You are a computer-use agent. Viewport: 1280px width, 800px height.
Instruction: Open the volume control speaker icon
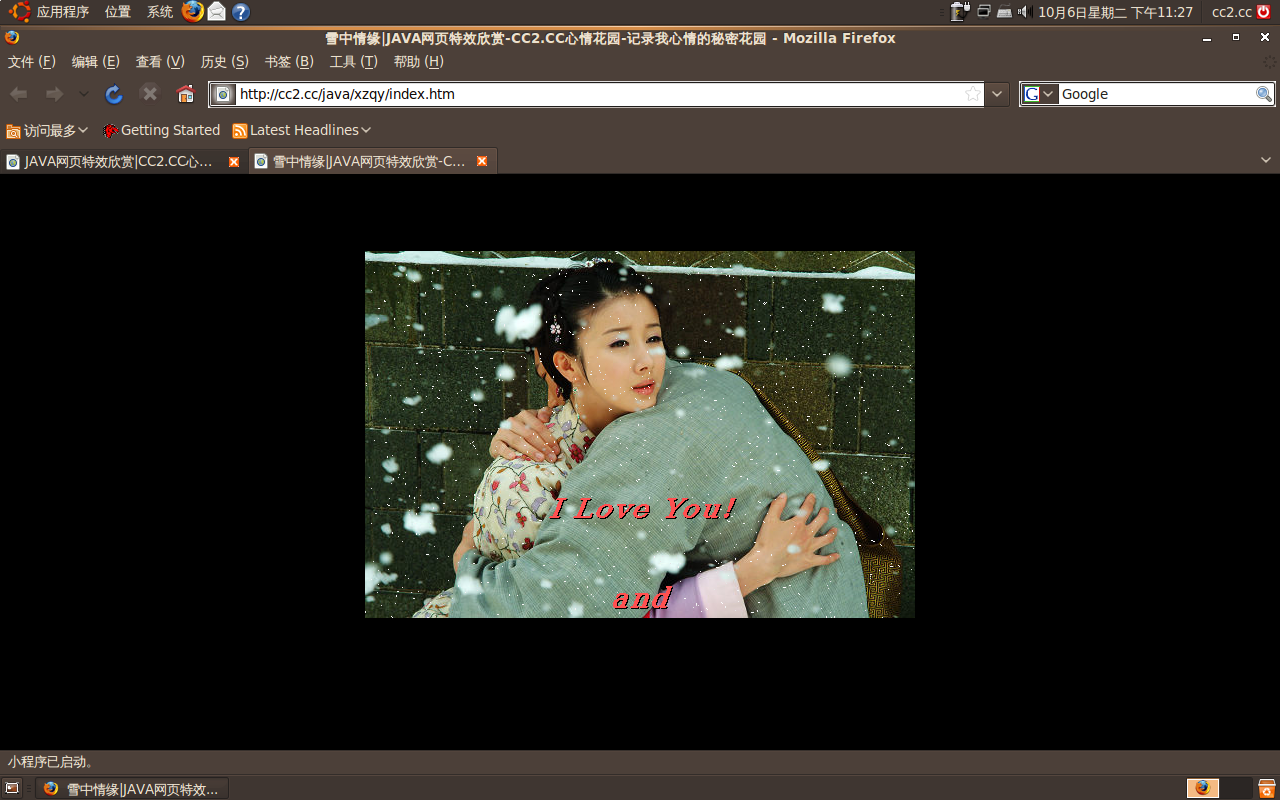[1024, 12]
